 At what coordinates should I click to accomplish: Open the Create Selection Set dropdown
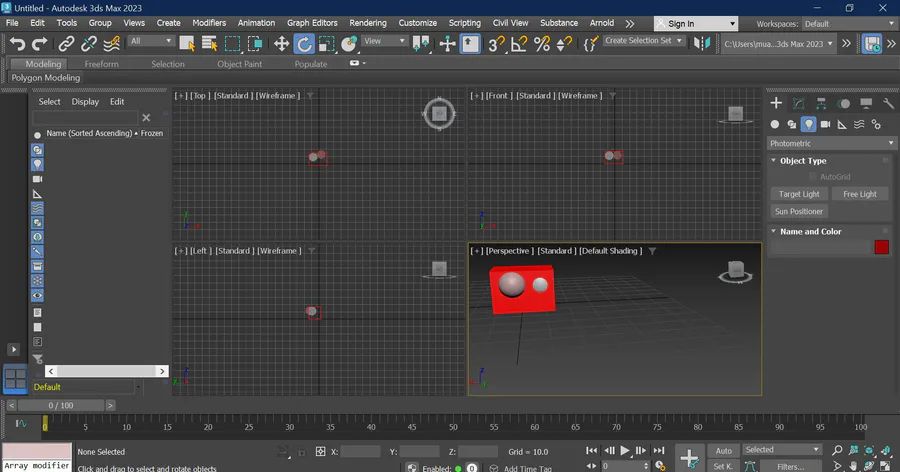point(643,41)
